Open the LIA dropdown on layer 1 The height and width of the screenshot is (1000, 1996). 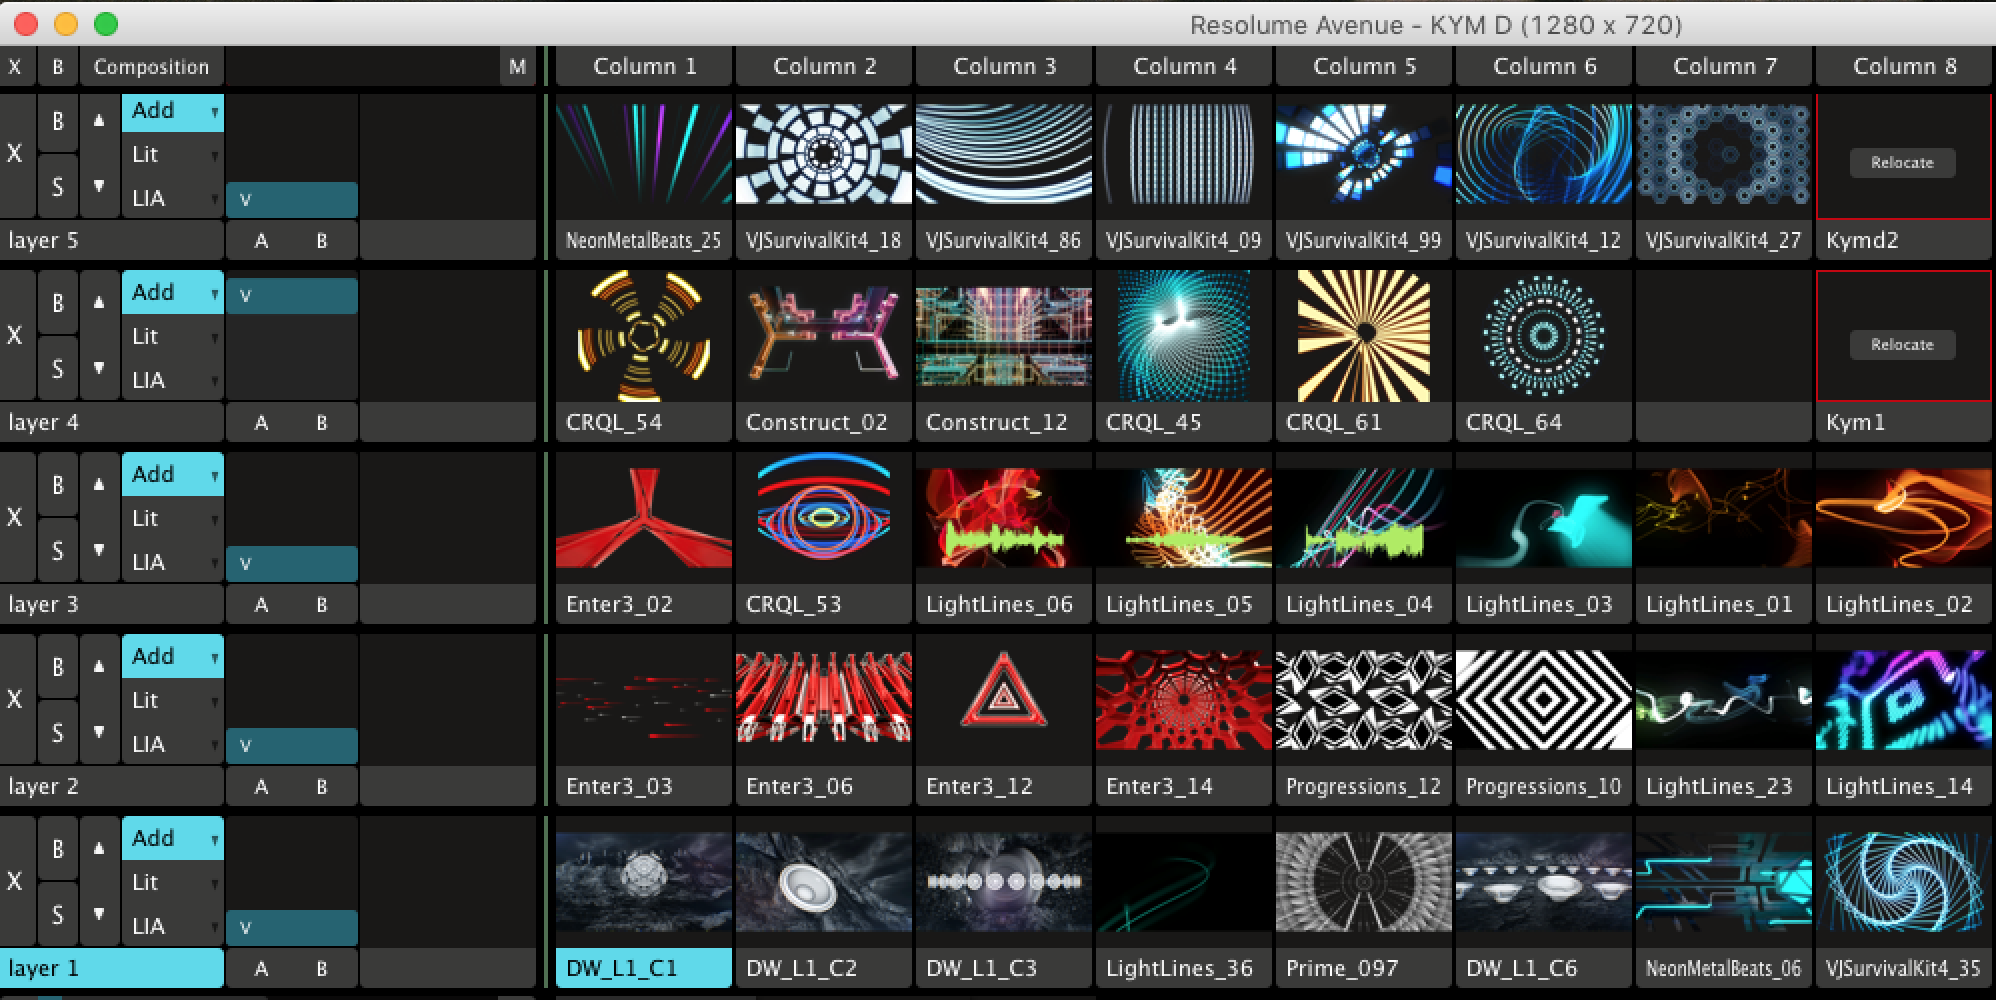(172, 926)
